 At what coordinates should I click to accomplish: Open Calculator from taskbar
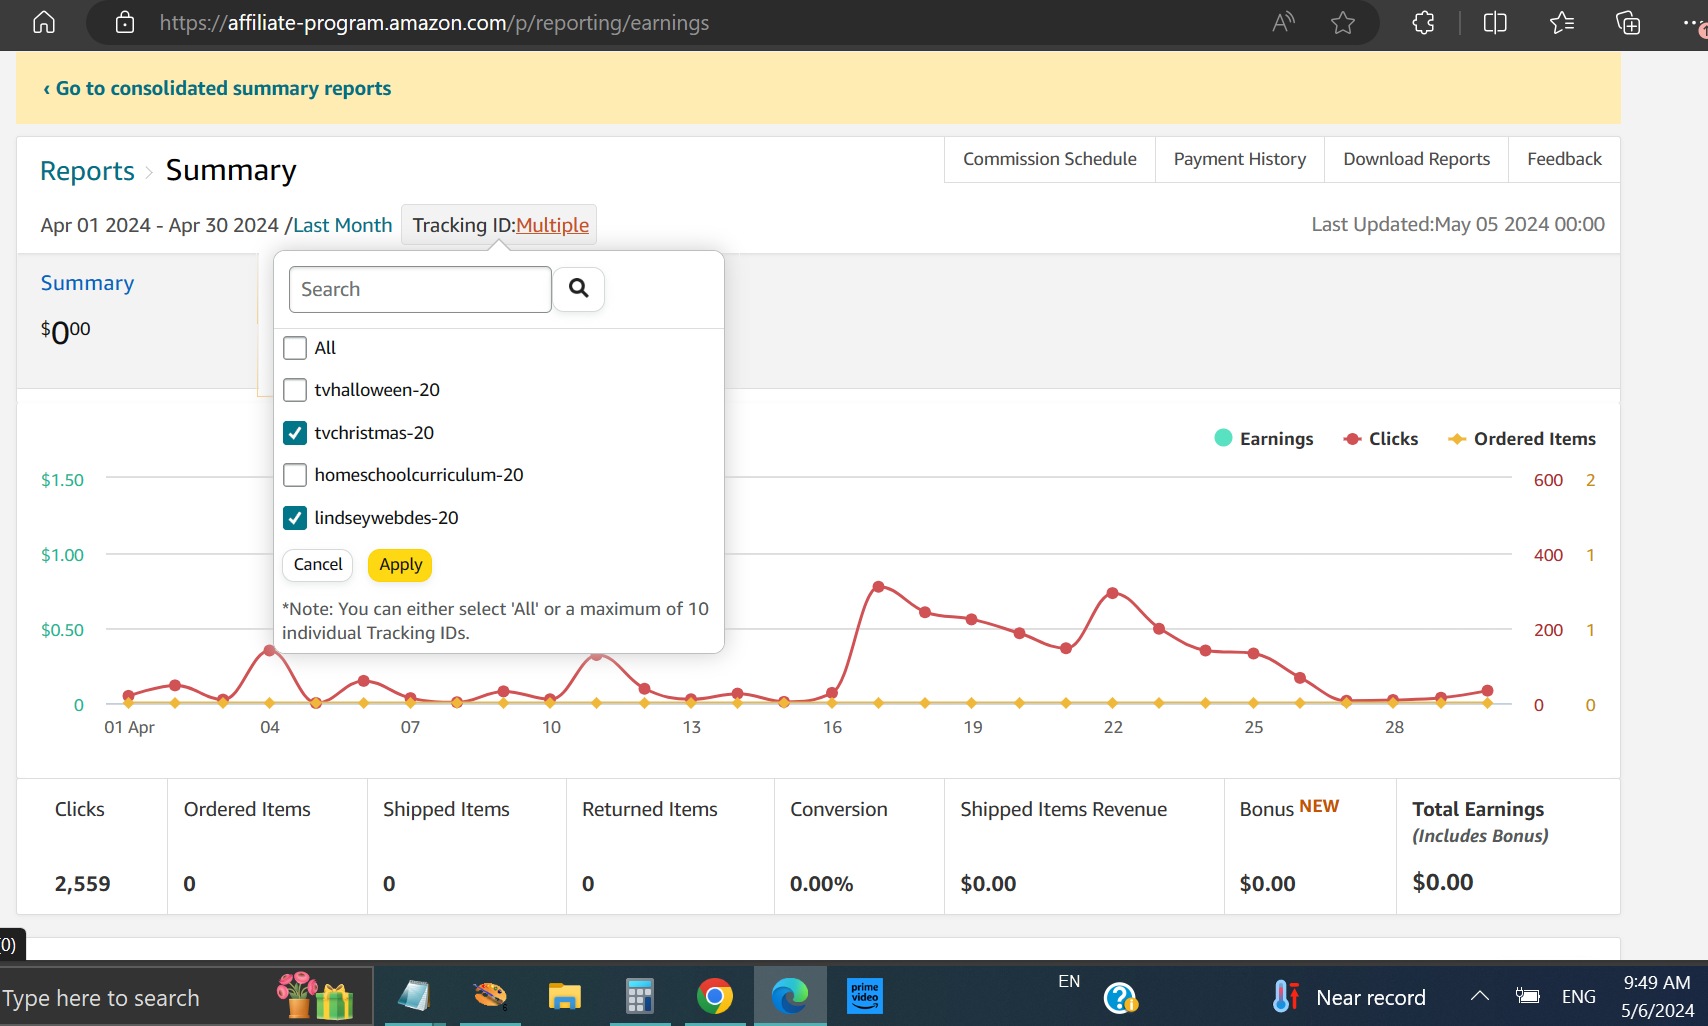click(640, 997)
